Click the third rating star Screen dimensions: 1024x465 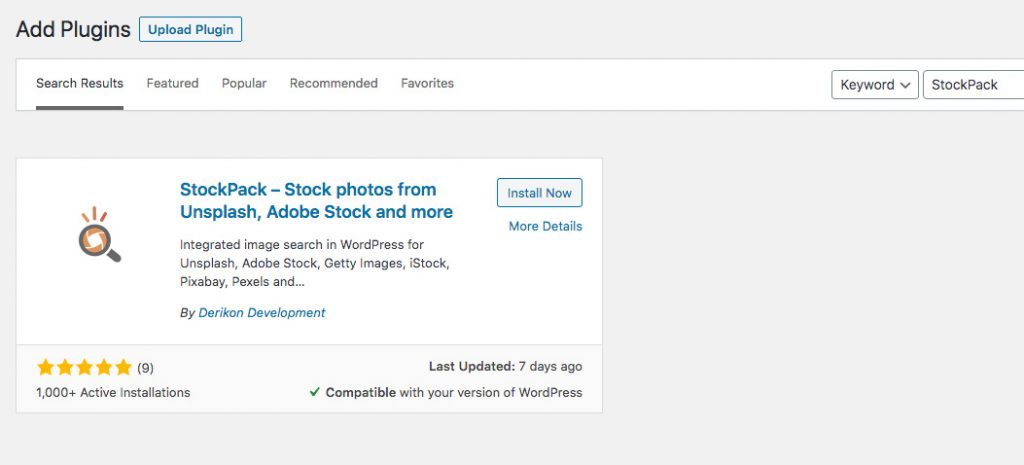[85, 367]
